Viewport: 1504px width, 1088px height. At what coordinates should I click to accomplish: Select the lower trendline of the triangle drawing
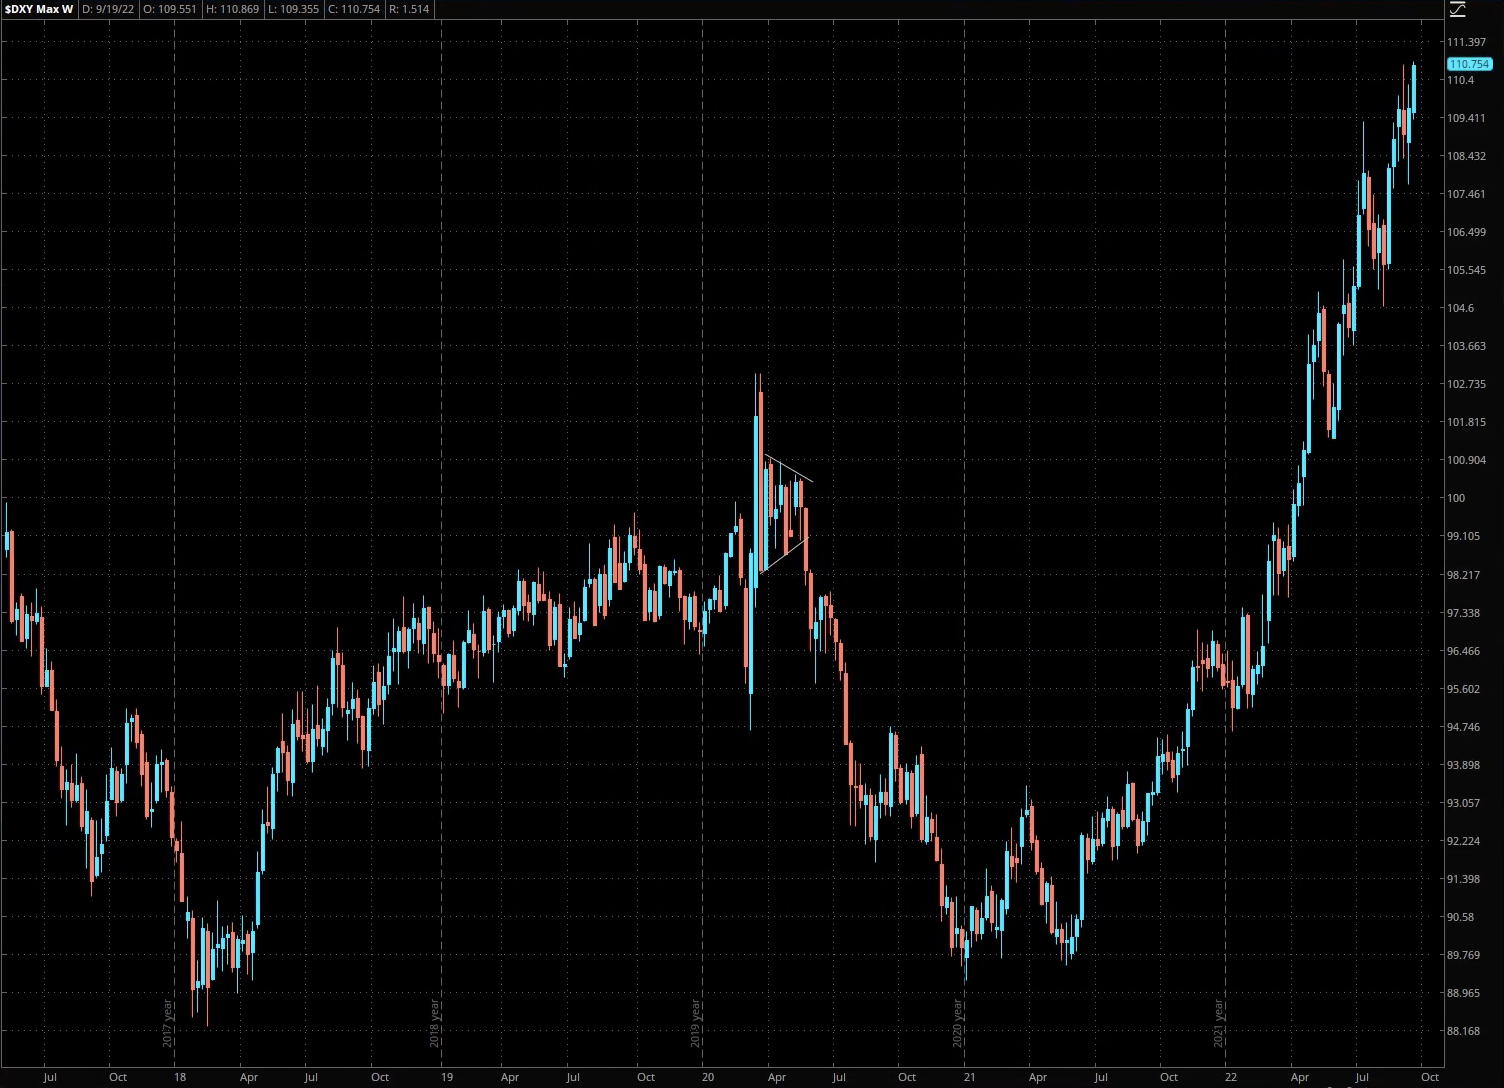(x=784, y=556)
